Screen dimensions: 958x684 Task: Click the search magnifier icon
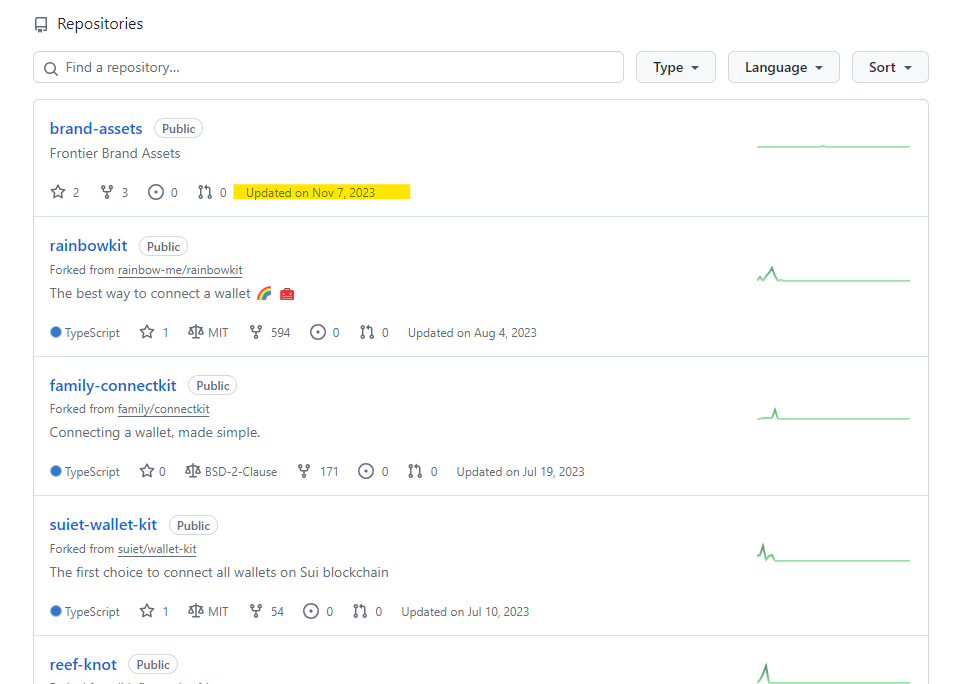click(x=51, y=68)
